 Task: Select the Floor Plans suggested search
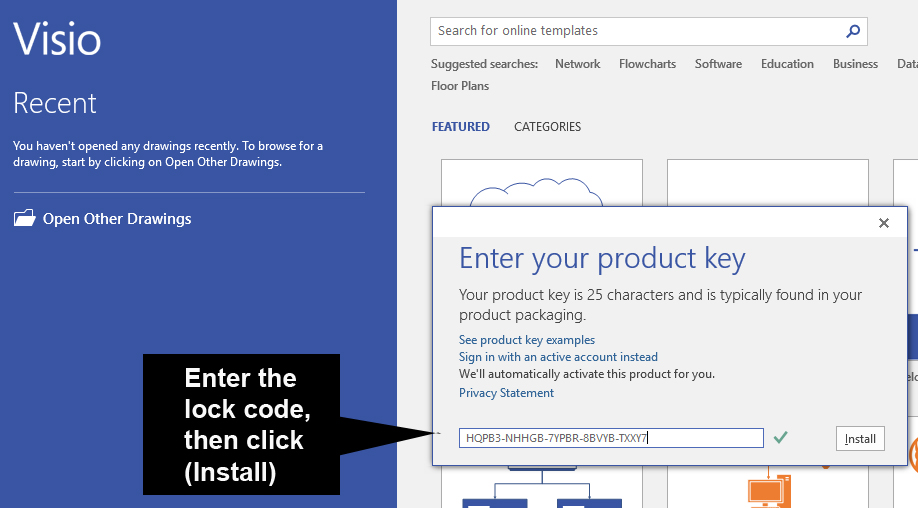460,86
